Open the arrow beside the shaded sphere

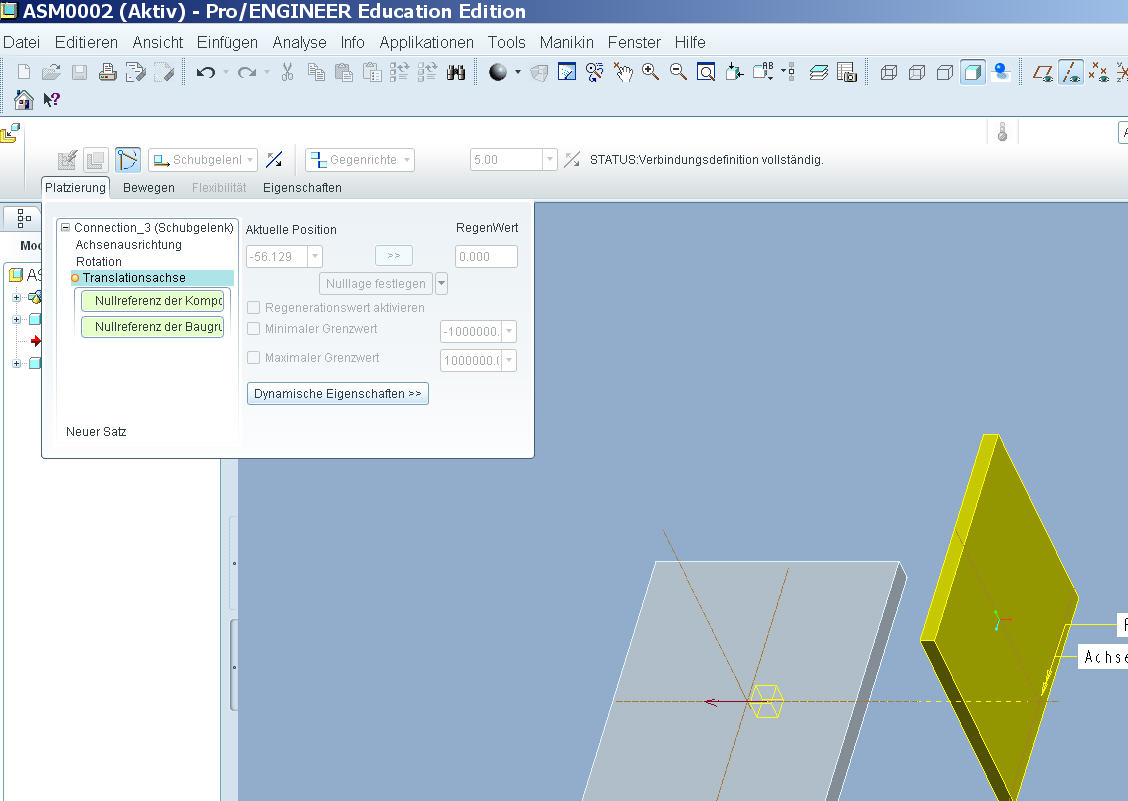(517, 72)
